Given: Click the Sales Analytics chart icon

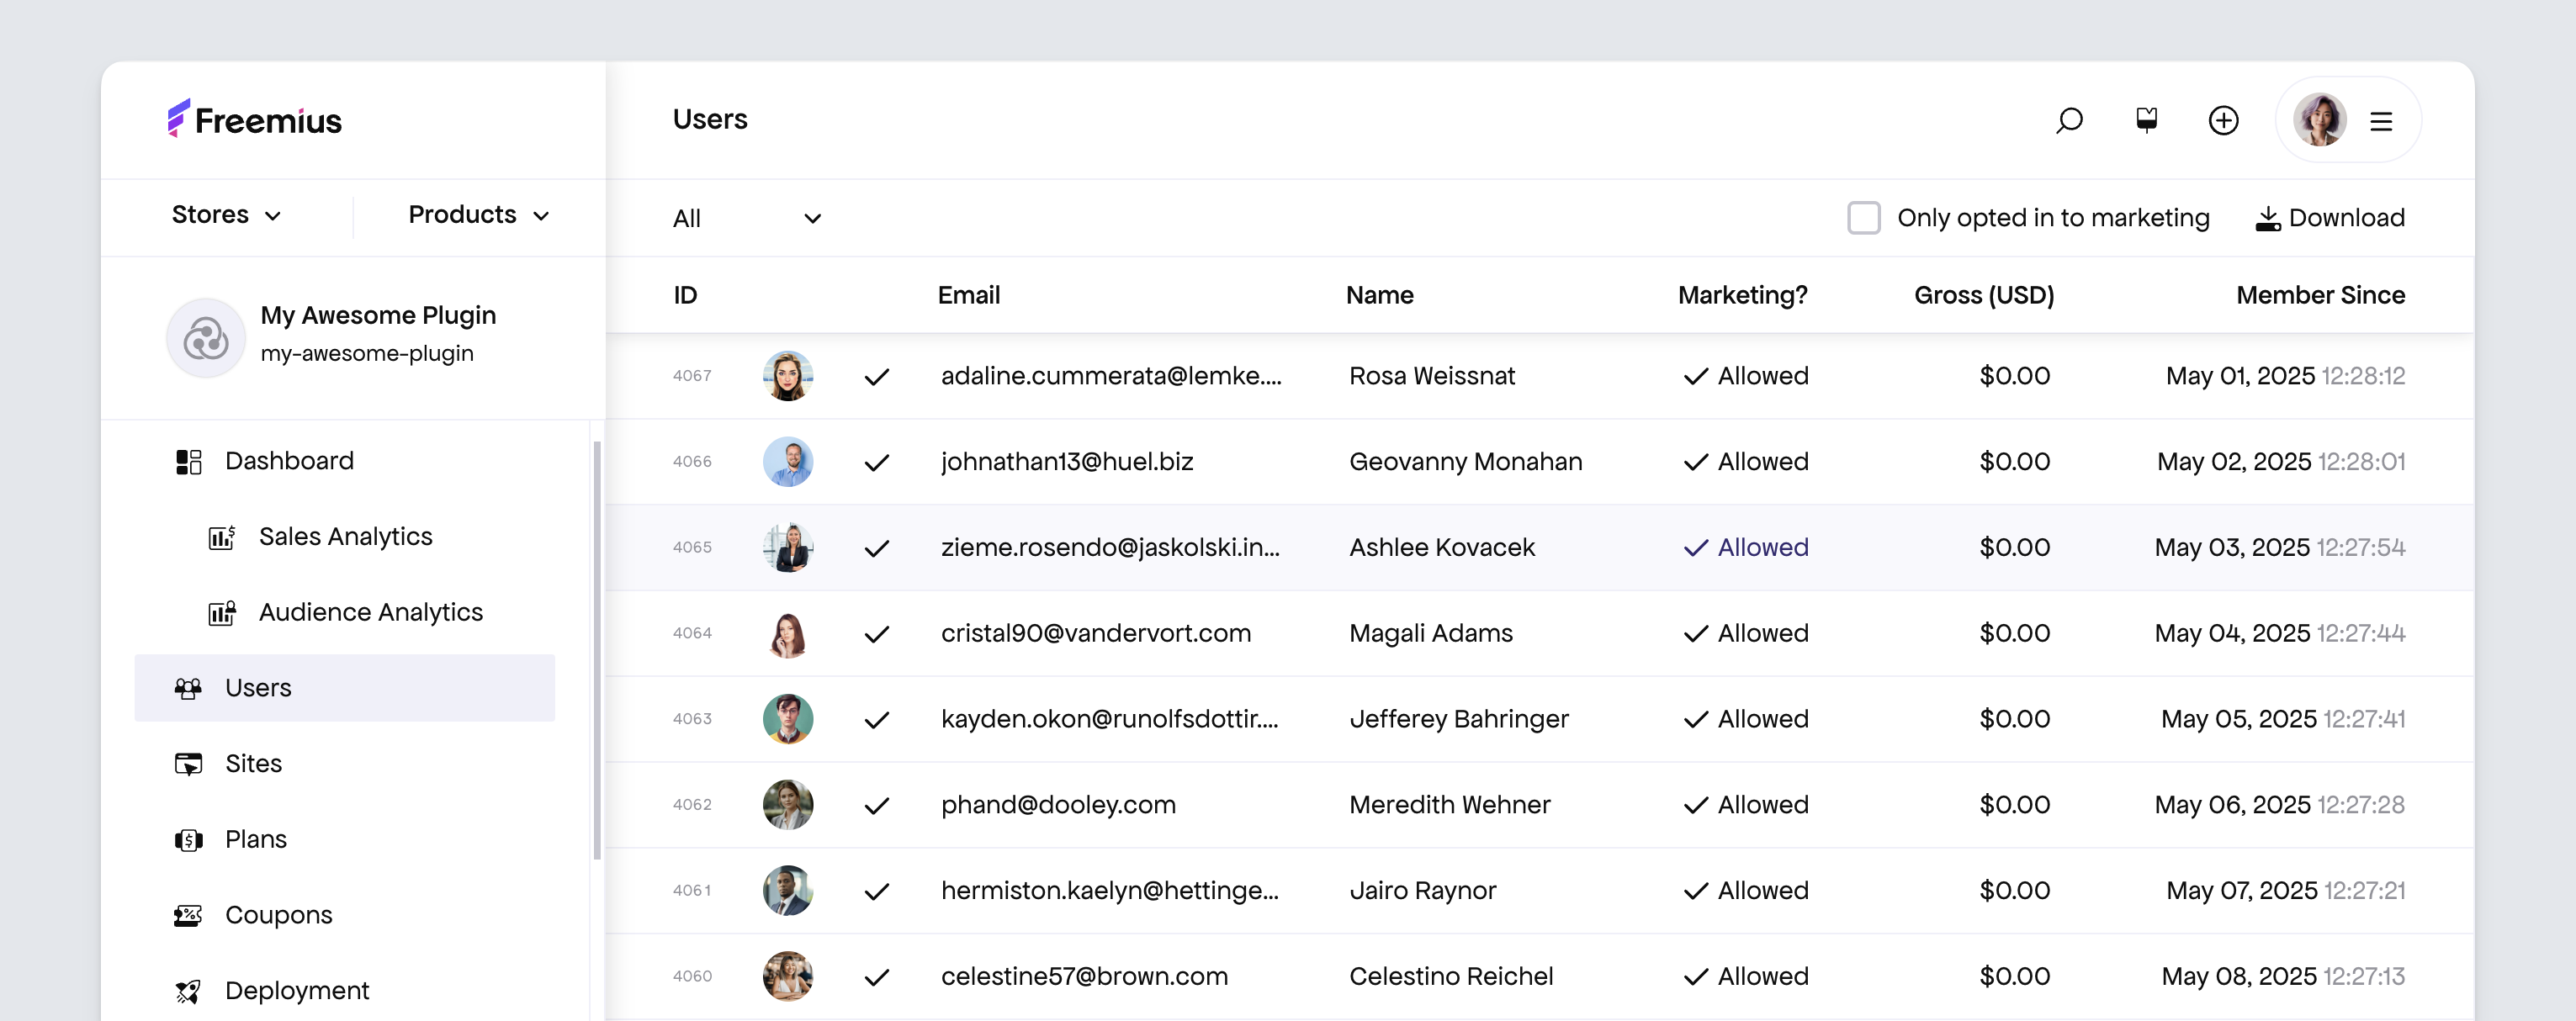Looking at the screenshot, I should [x=222, y=537].
